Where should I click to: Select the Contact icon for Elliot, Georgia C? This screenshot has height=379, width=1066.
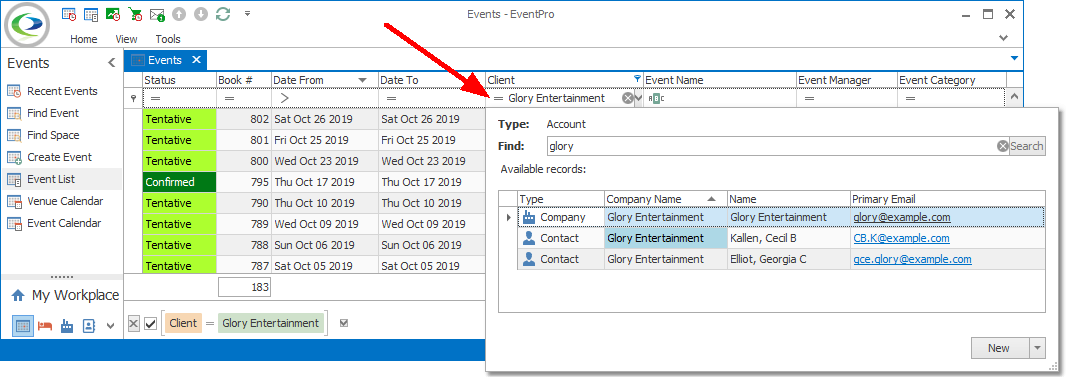coord(529,259)
